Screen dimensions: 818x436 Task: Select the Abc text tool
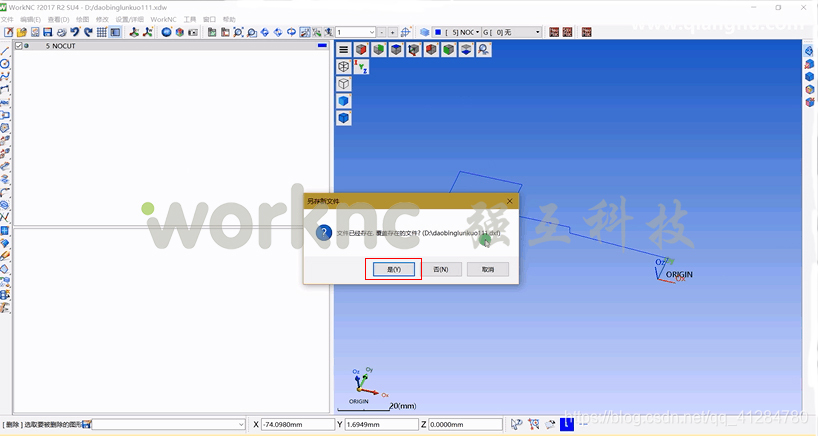point(5,102)
